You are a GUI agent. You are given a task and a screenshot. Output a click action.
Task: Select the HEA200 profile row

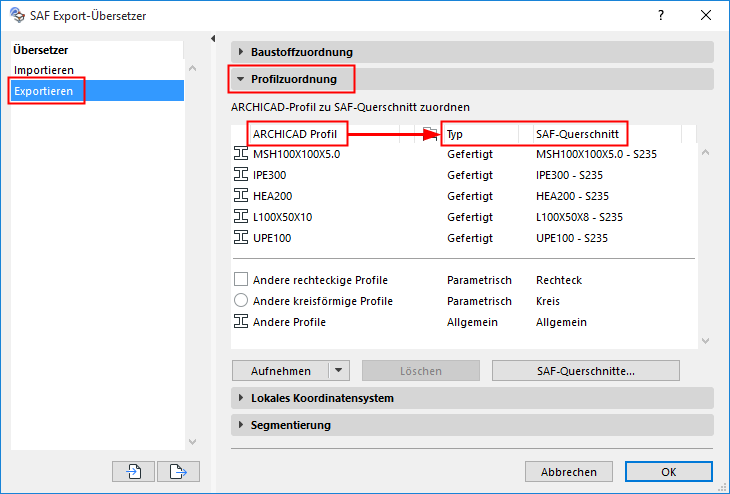pos(464,196)
